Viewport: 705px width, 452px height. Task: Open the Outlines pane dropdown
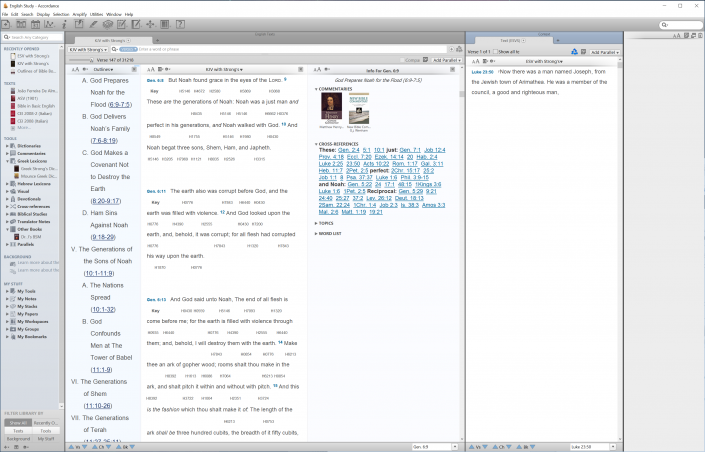103,69
